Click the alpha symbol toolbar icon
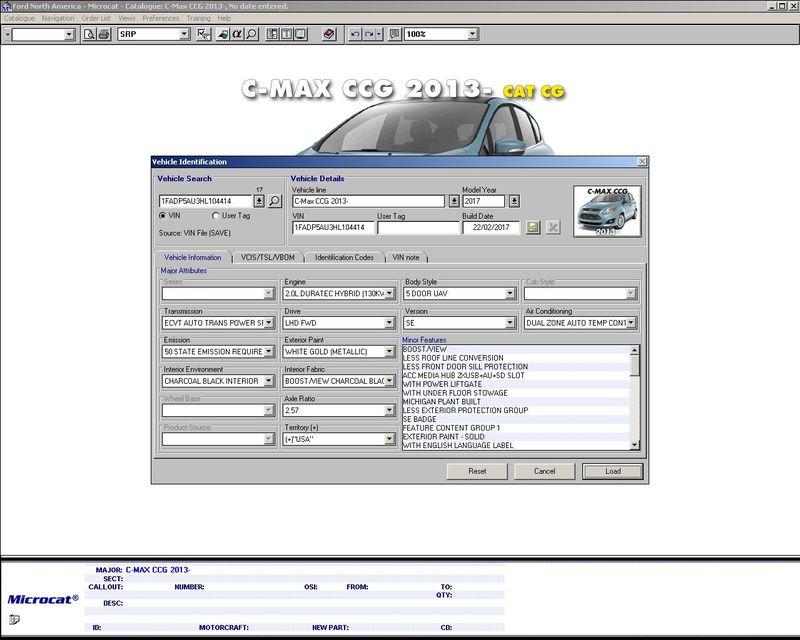This screenshot has width=800, height=640. (x=237, y=34)
